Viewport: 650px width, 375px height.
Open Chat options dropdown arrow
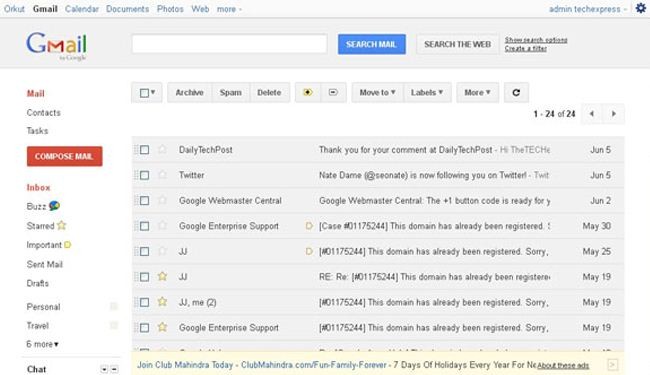(104, 369)
